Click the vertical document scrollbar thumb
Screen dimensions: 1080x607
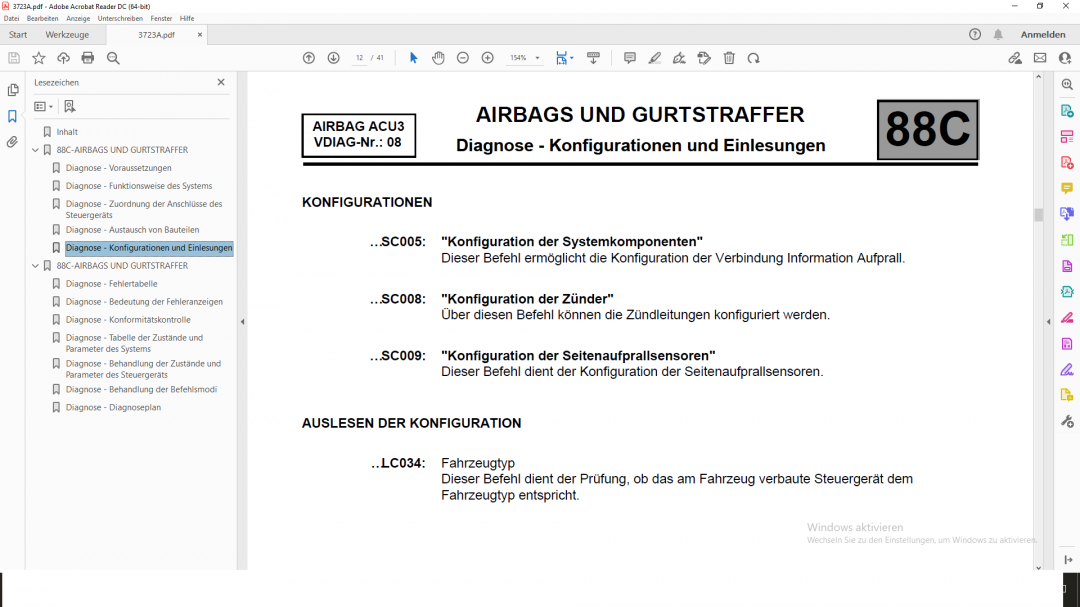point(1038,214)
